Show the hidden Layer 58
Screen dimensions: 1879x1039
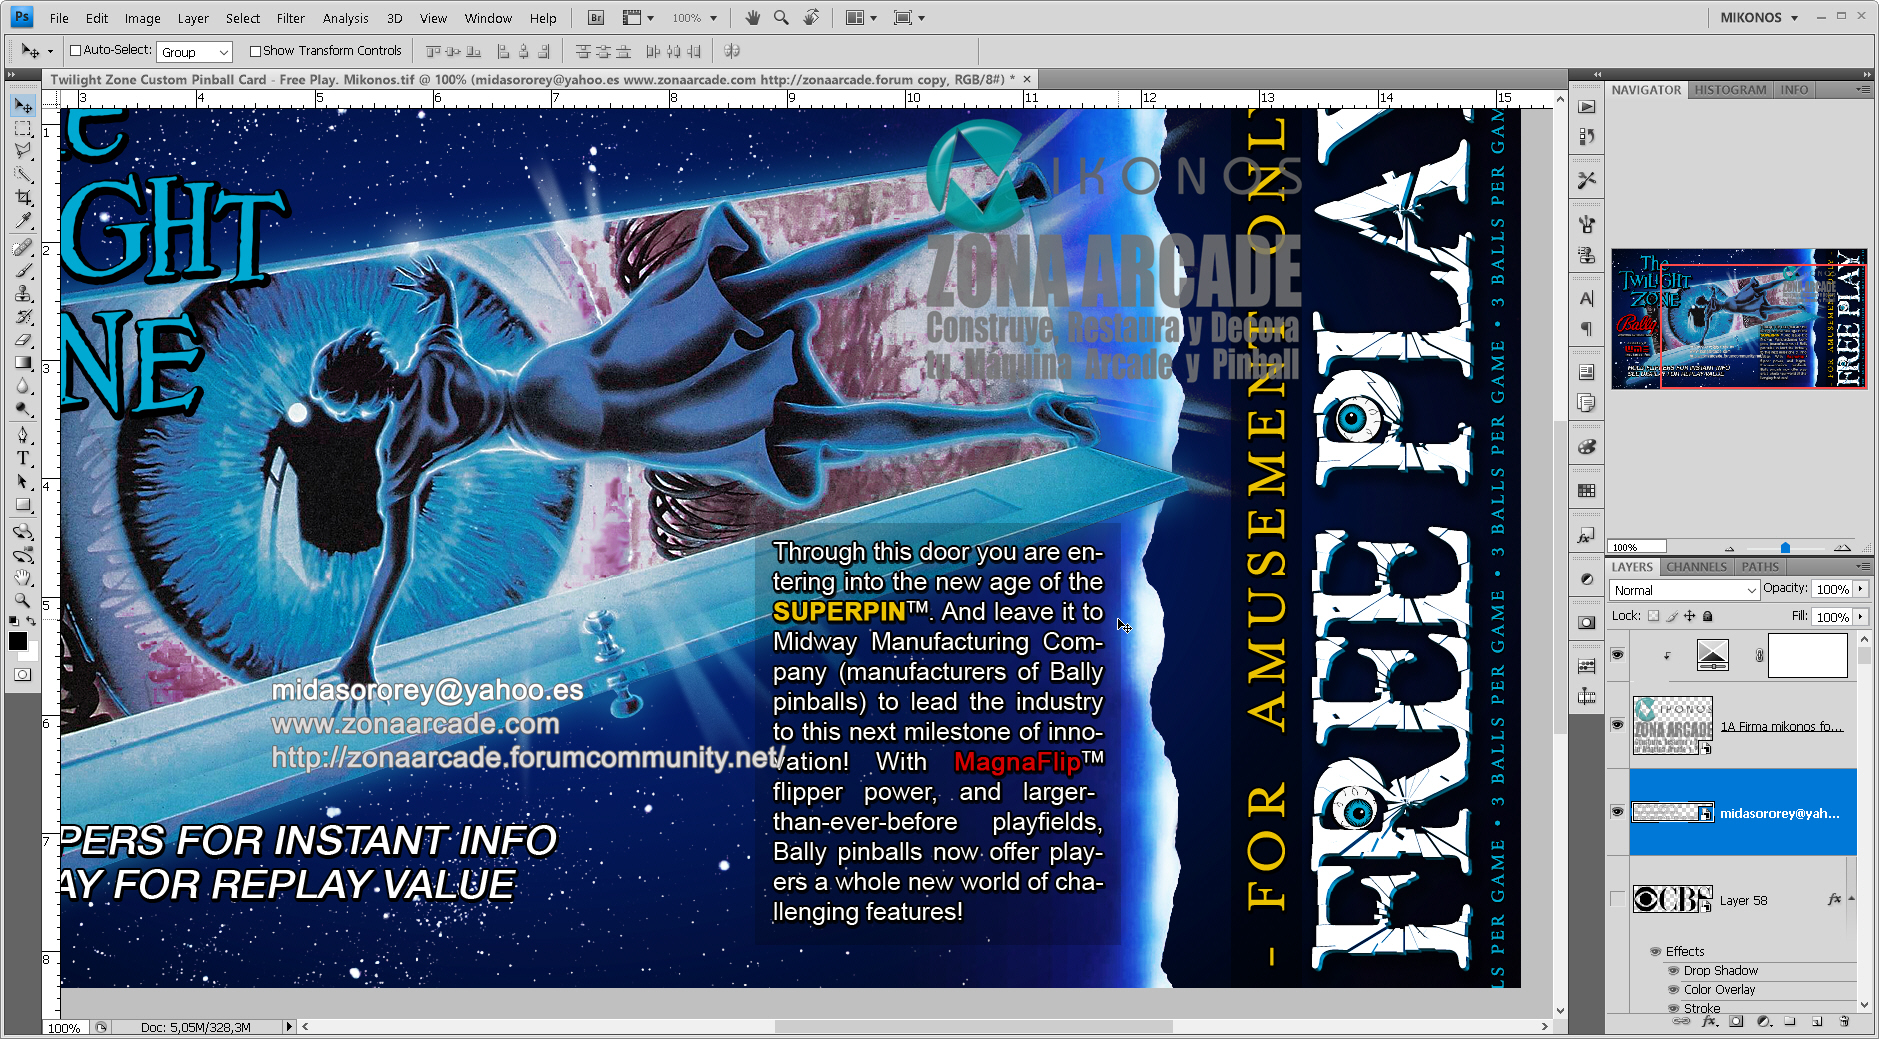[x=1617, y=899]
